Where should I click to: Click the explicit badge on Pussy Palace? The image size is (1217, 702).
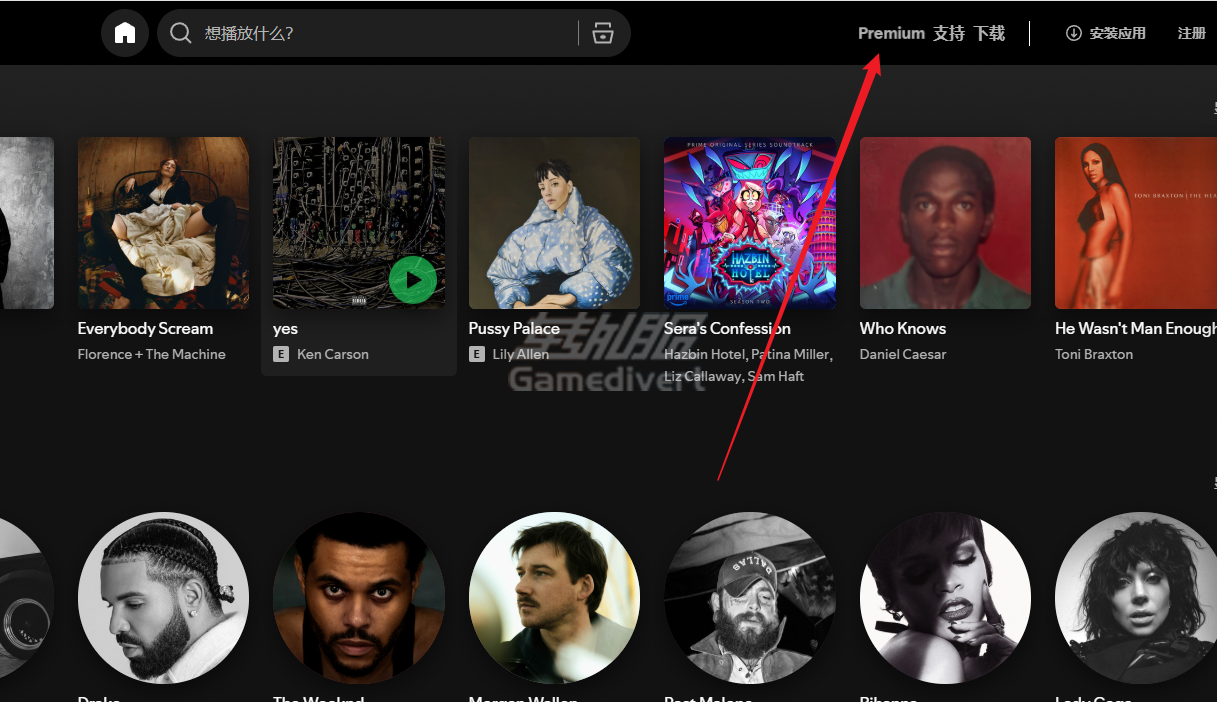click(x=476, y=354)
